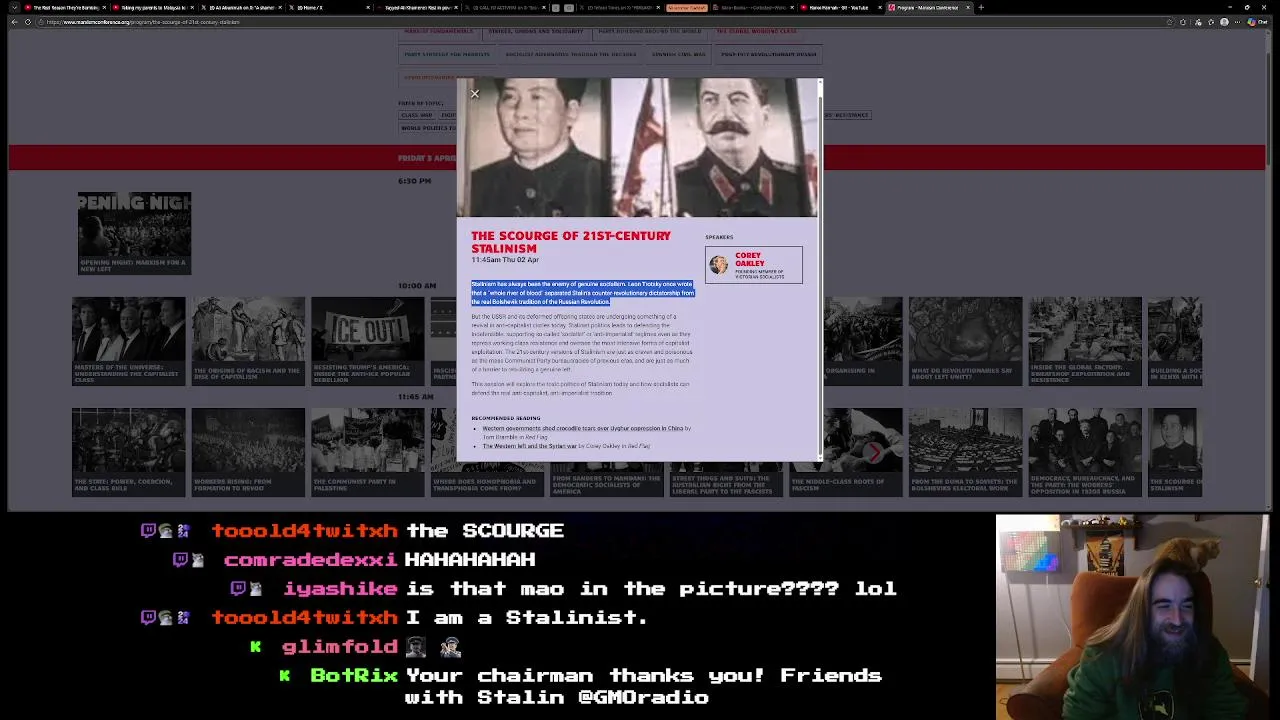
Task: Click the streamer webcam overlay
Action: [1132, 615]
